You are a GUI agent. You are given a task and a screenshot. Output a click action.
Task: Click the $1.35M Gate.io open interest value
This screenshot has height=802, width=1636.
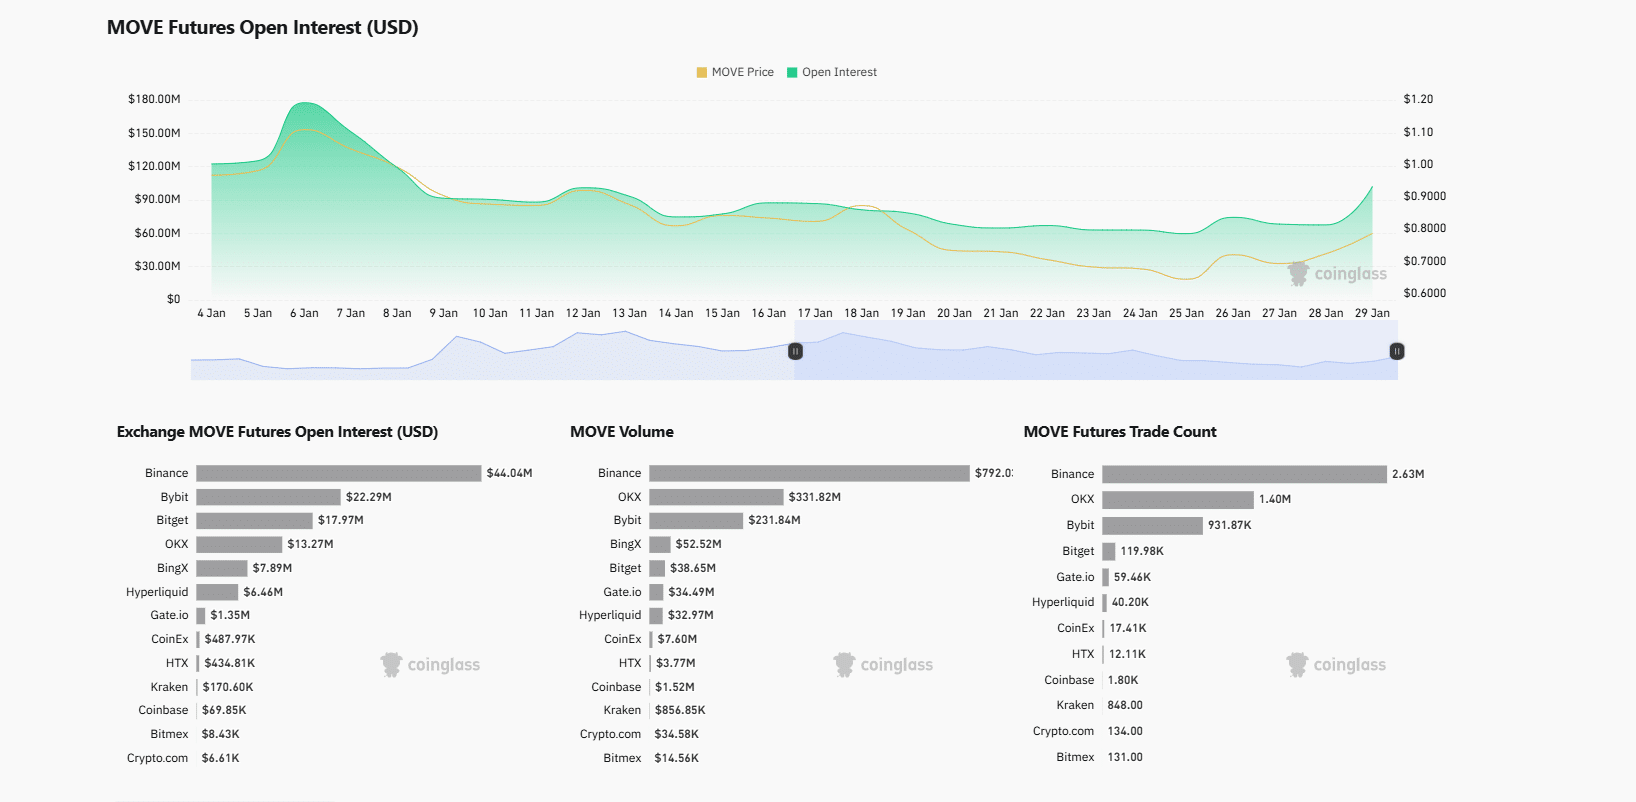pos(230,615)
